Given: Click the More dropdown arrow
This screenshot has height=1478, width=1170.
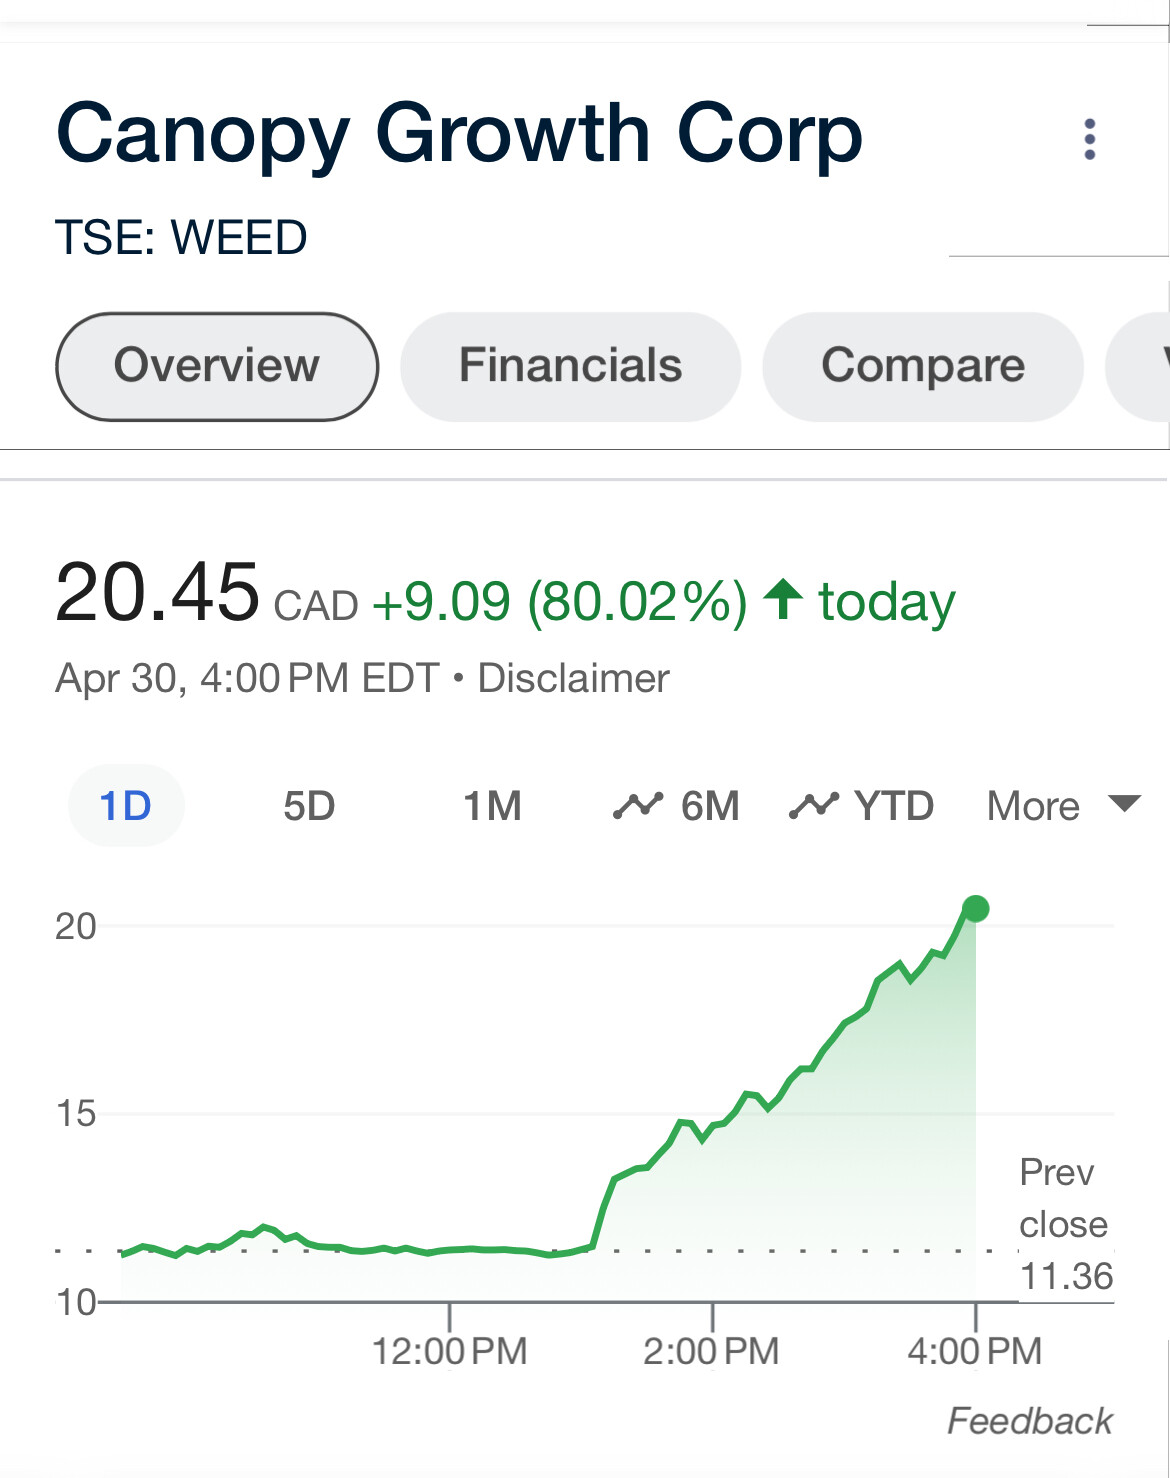Looking at the screenshot, I should pyautogui.click(x=1126, y=804).
